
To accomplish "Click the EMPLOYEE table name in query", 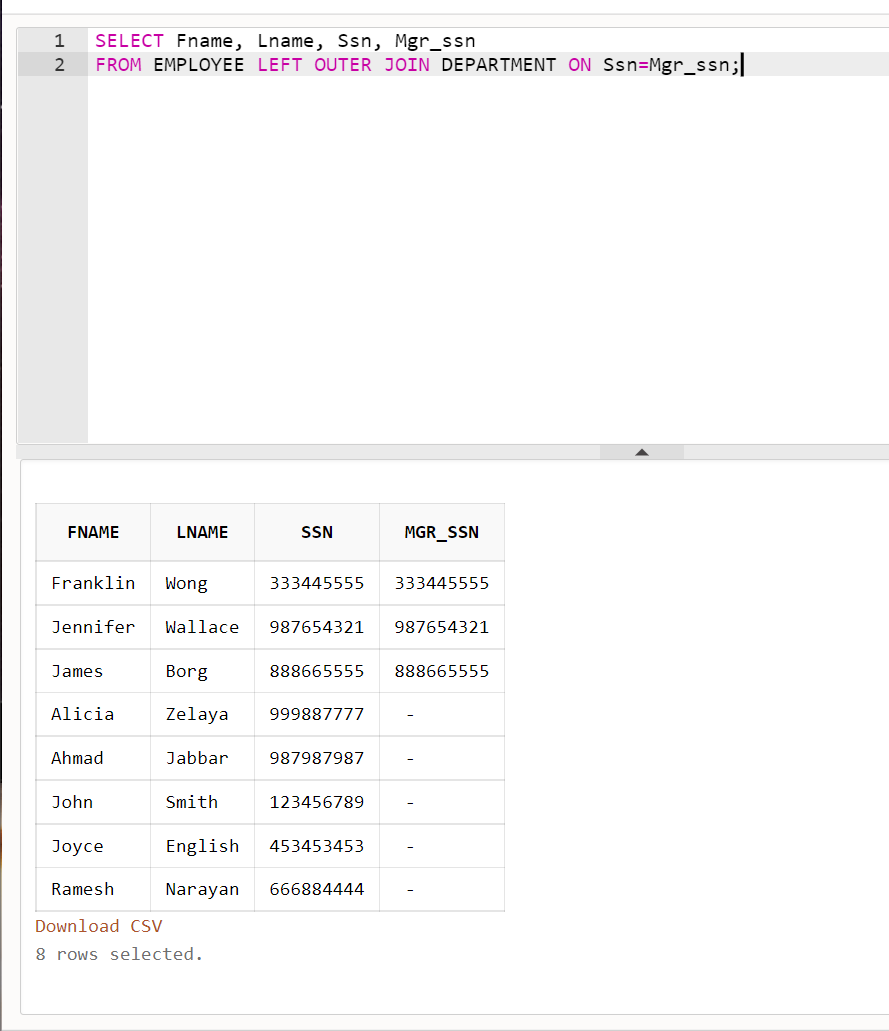I will [199, 65].
